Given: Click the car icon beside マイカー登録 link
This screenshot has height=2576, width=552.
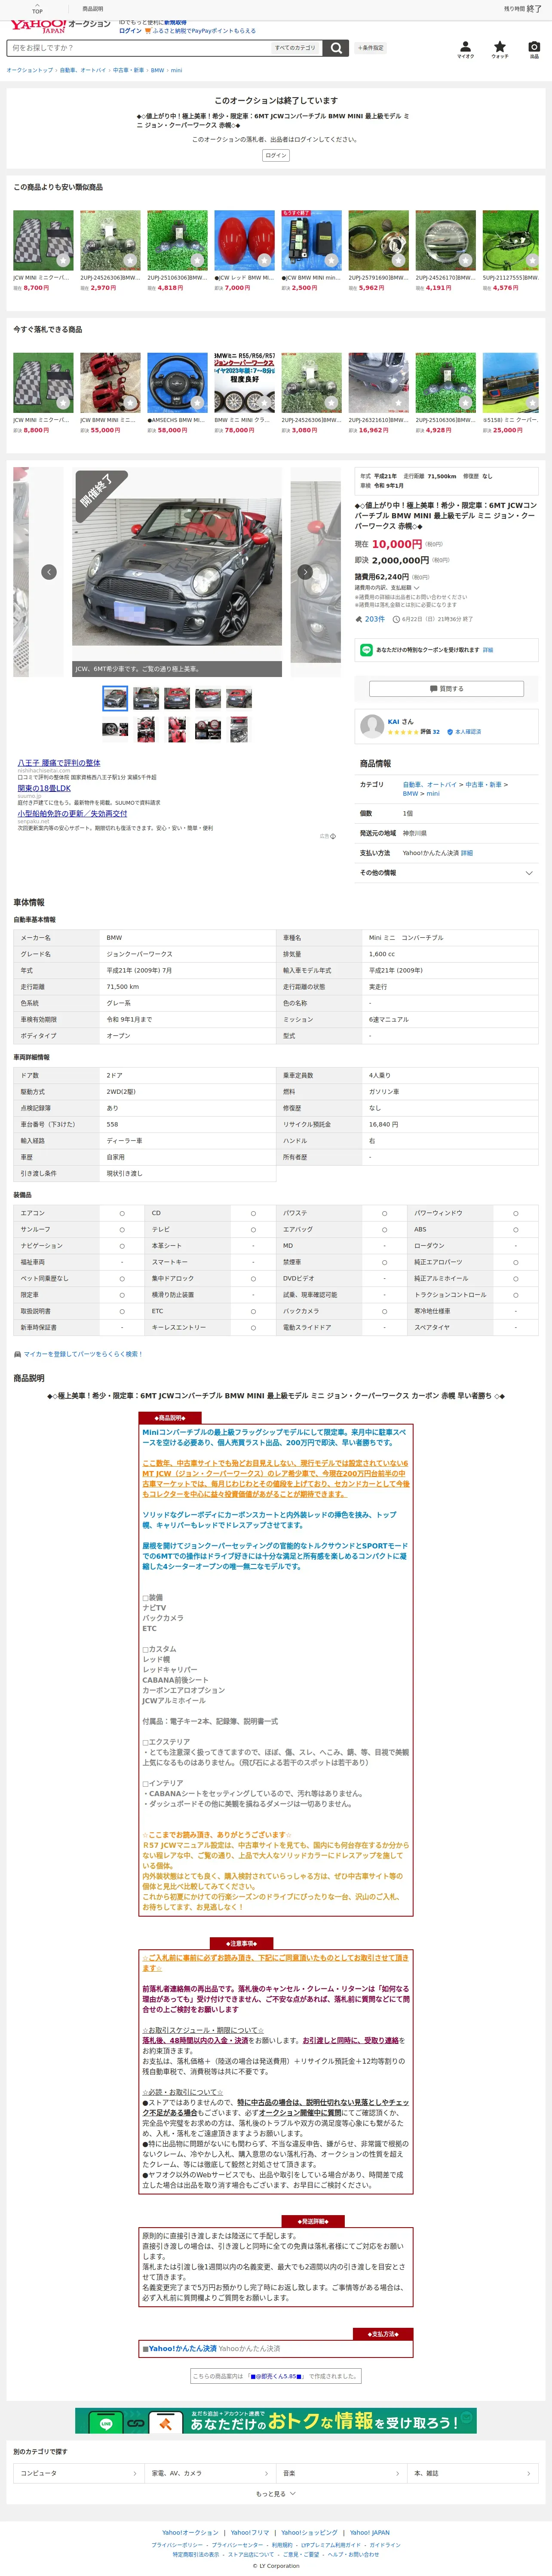Looking at the screenshot, I should tap(17, 1354).
